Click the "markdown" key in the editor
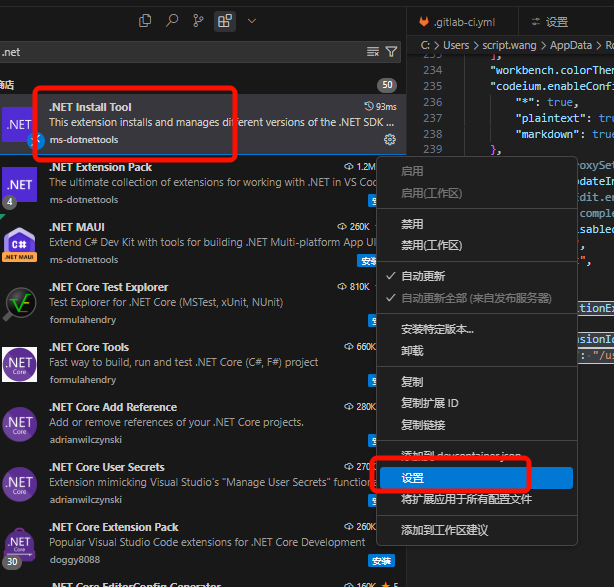 [547, 134]
